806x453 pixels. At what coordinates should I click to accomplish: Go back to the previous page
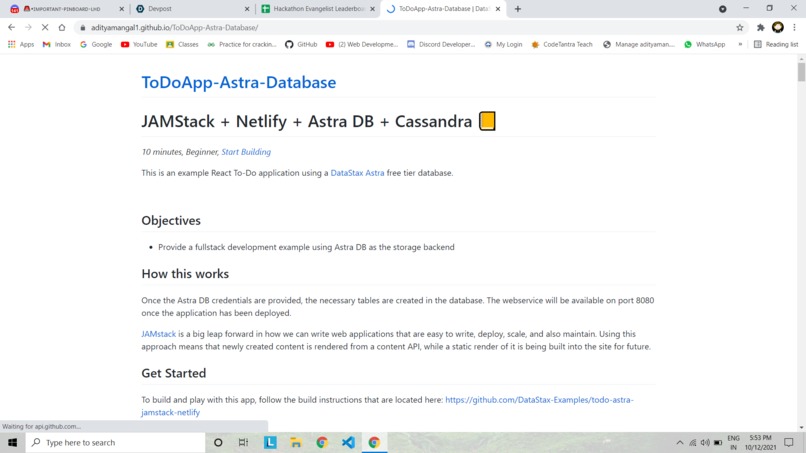[x=11, y=27]
